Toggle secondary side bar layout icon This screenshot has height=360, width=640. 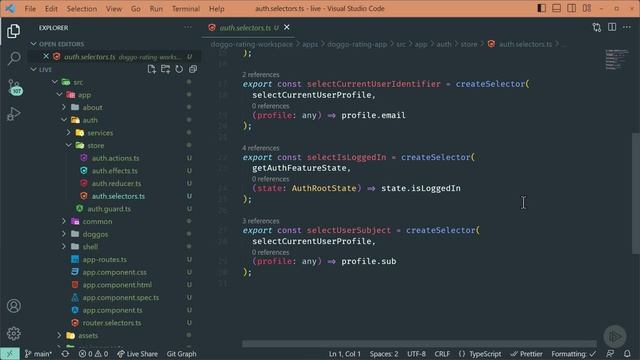point(571,8)
